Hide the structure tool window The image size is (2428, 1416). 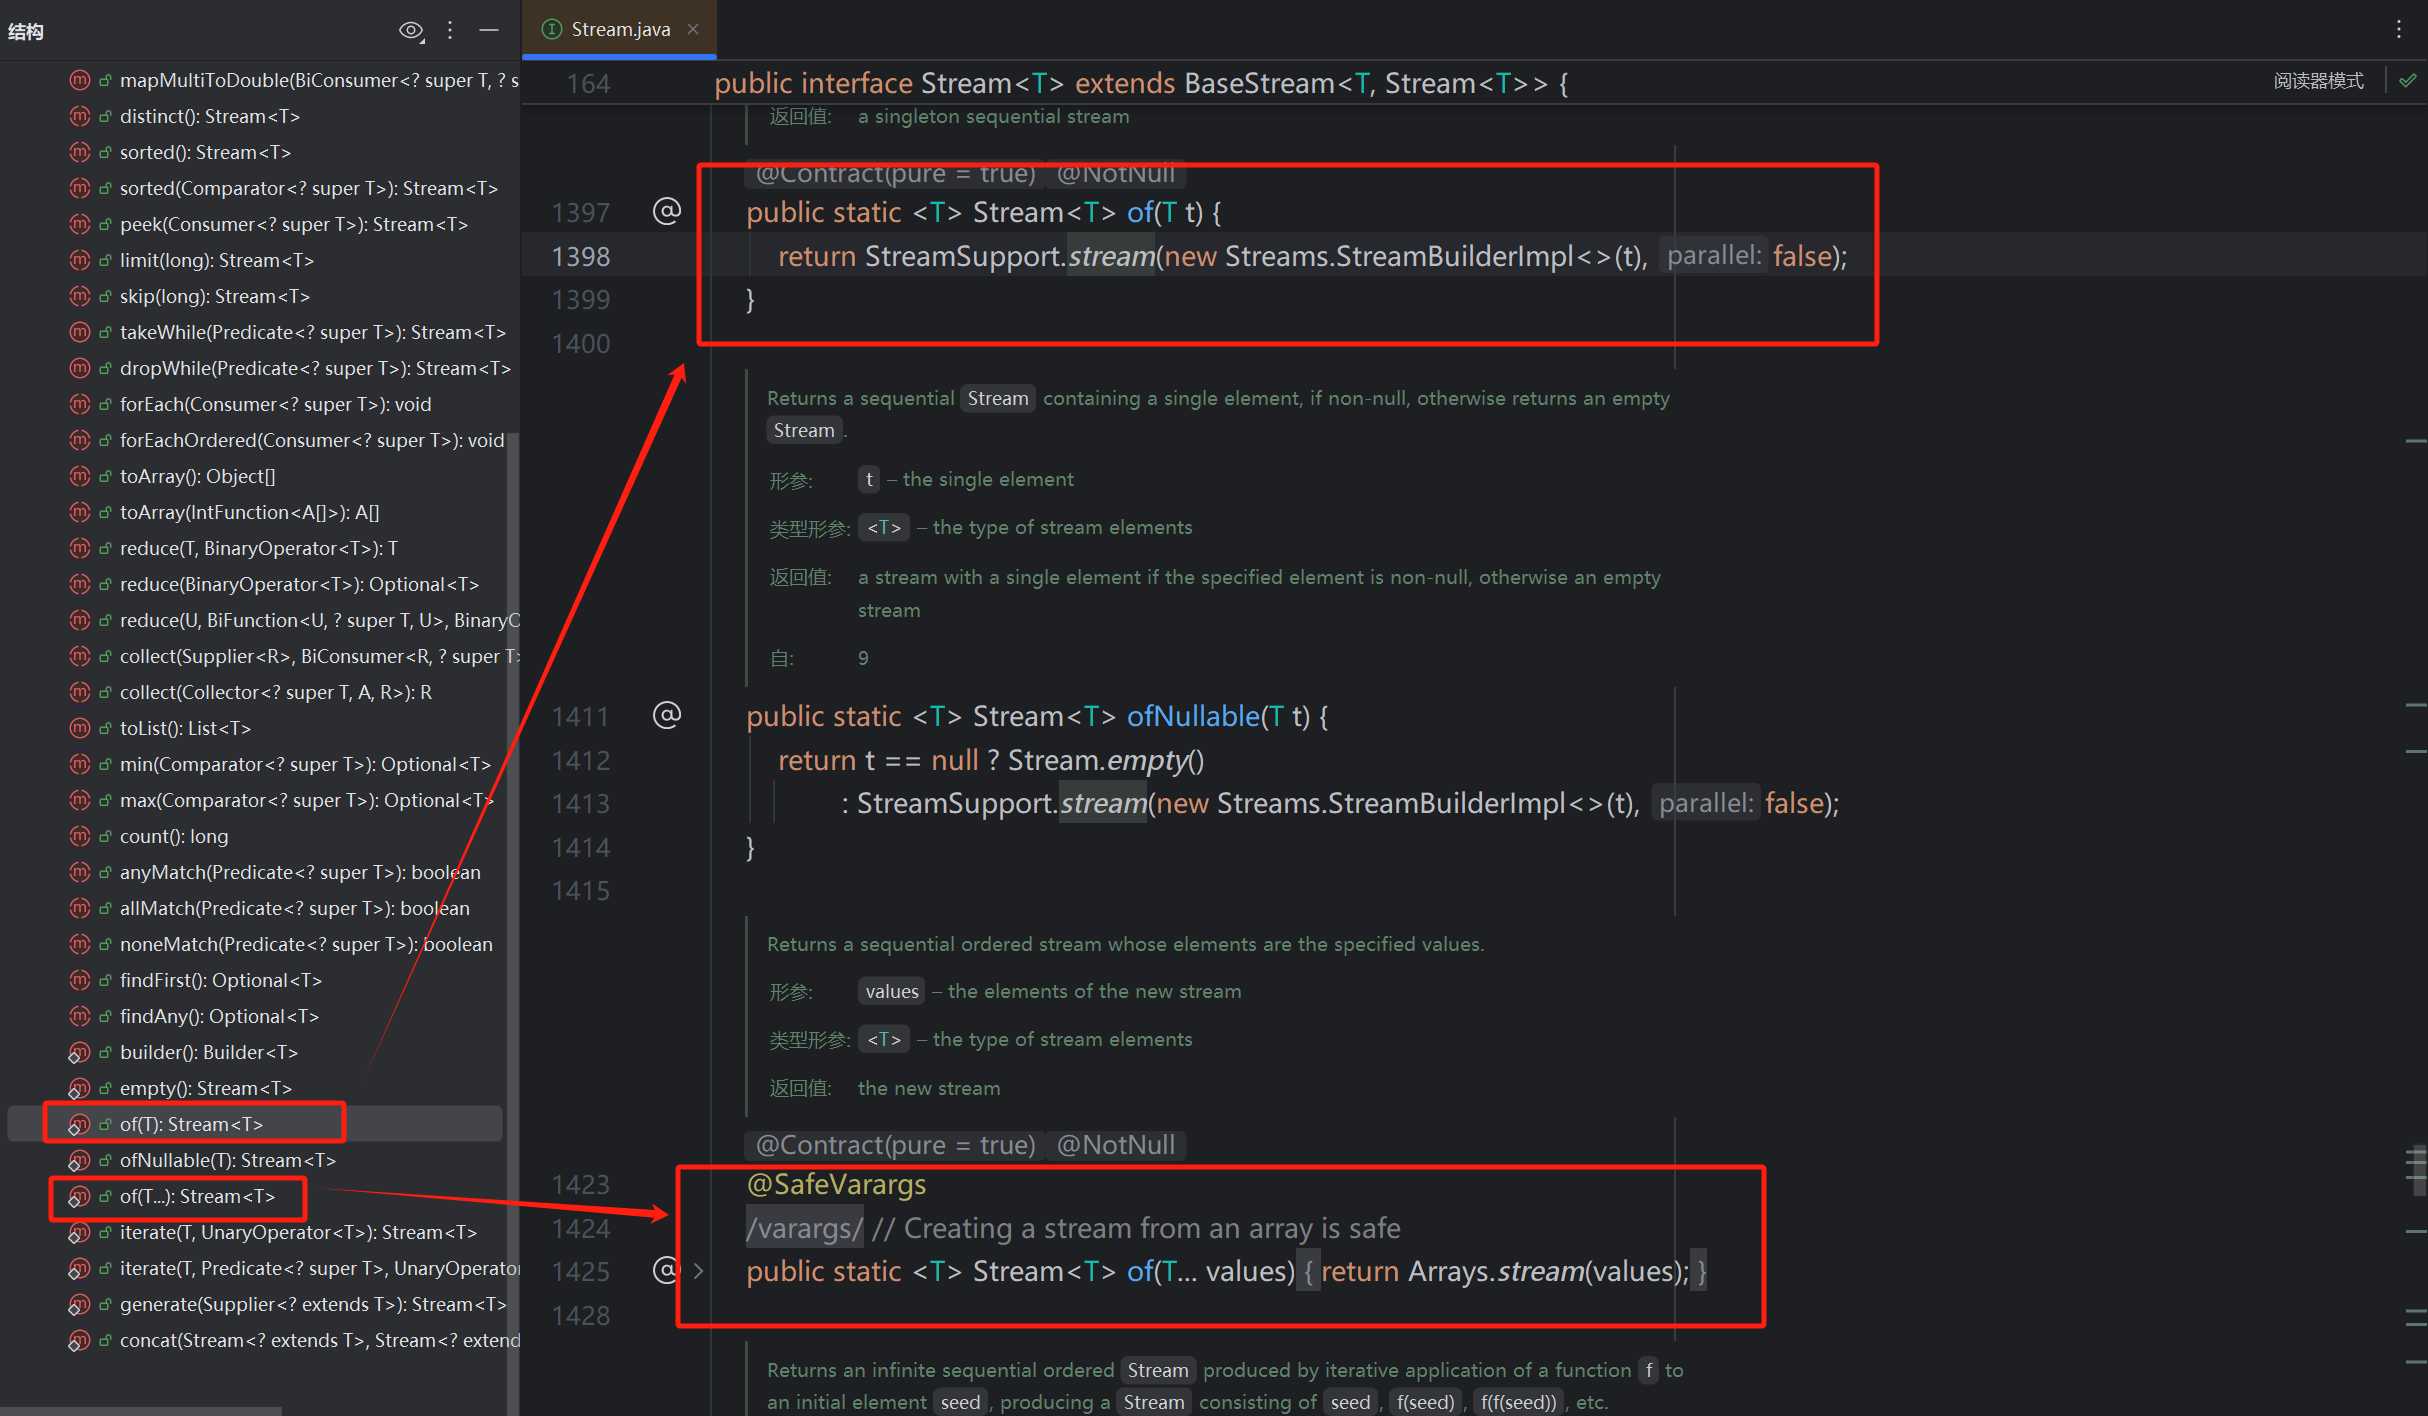click(489, 31)
